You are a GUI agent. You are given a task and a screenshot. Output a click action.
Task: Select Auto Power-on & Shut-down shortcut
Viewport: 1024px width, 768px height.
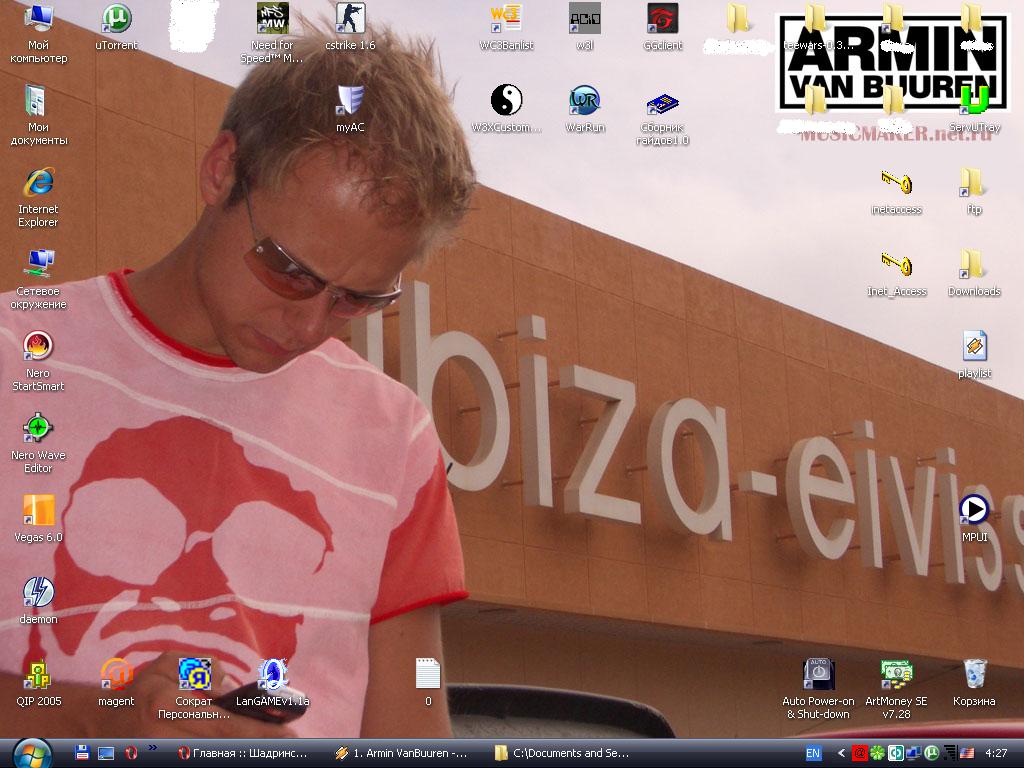818,690
